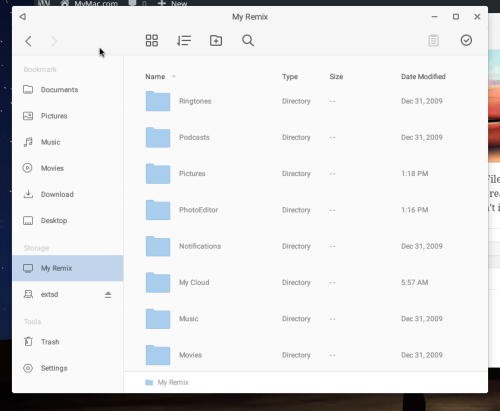Screen dimensions: 500x411
Task: Click the 1:16 PM date cell
Action: tap(414, 210)
